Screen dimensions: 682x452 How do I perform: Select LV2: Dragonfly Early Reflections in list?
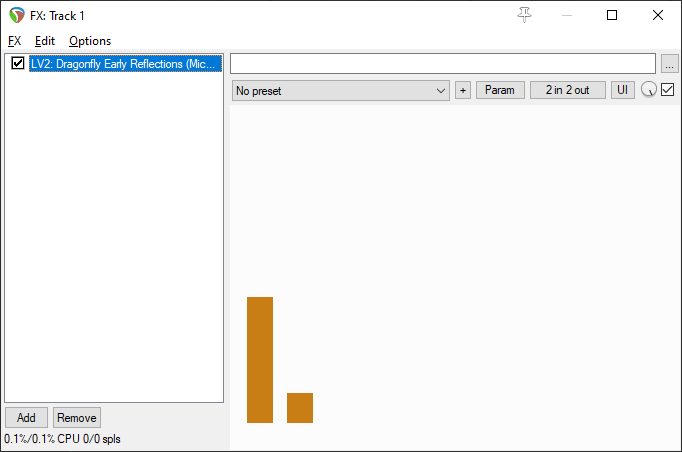point(125,64)
